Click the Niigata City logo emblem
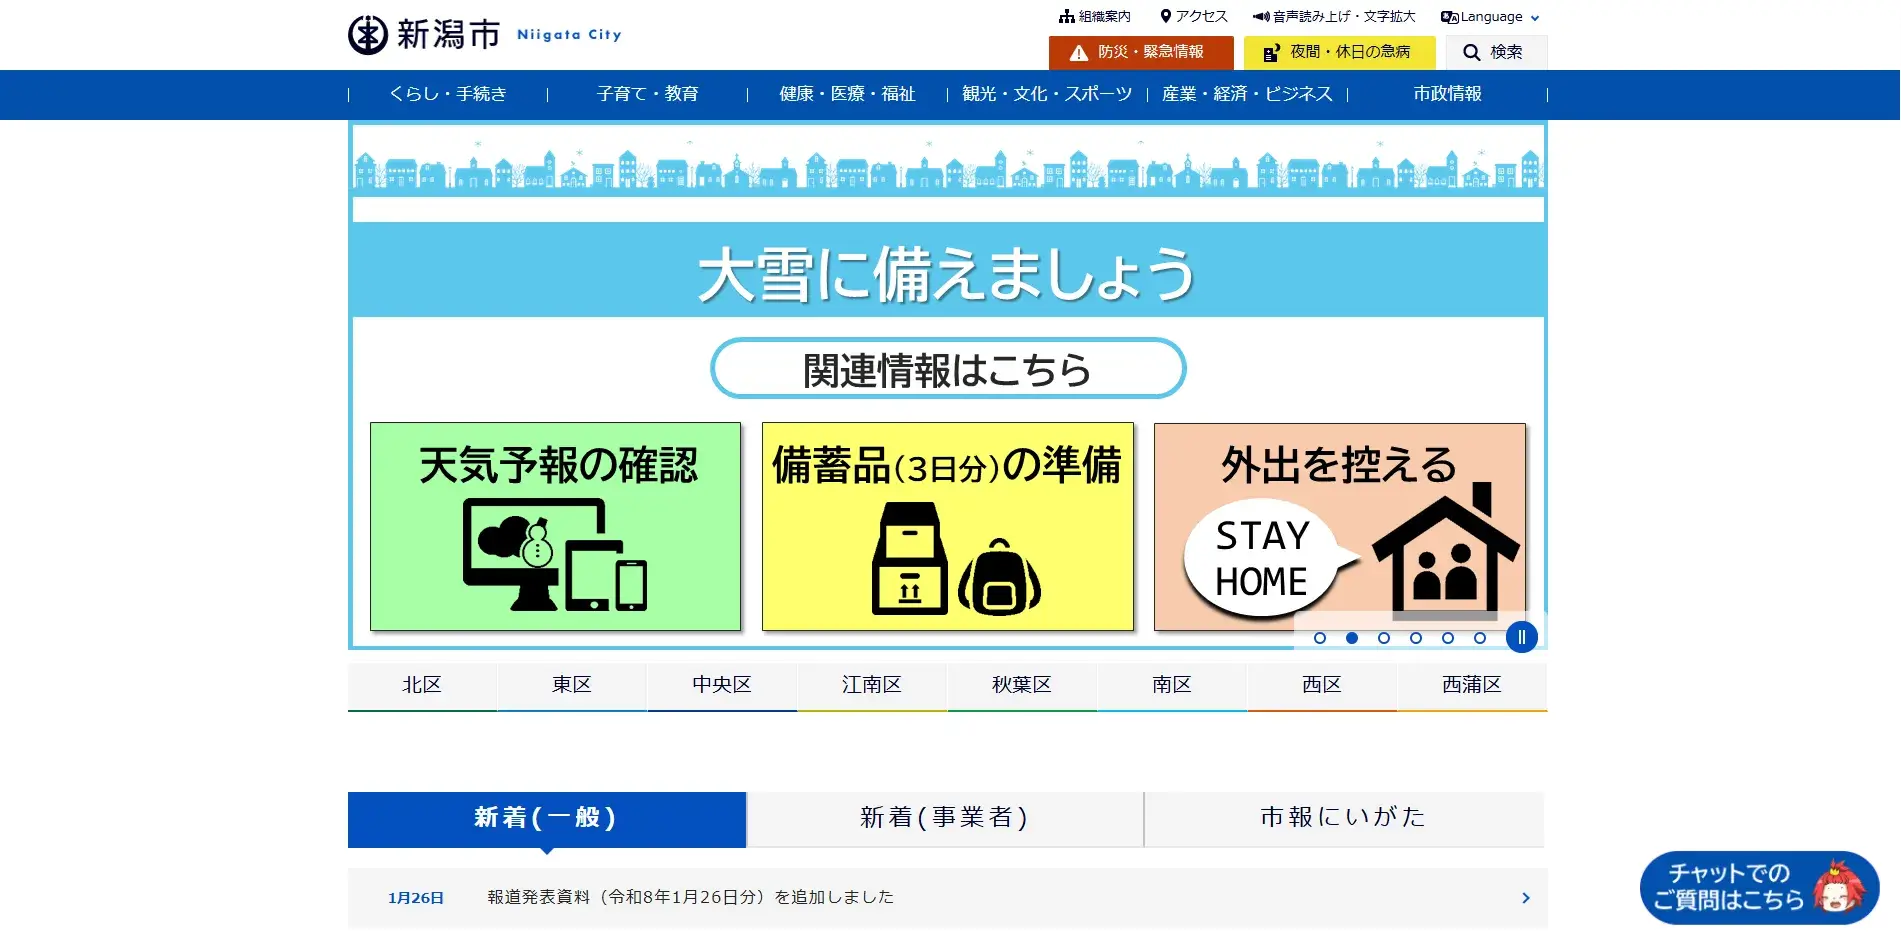 click(367, 35)
